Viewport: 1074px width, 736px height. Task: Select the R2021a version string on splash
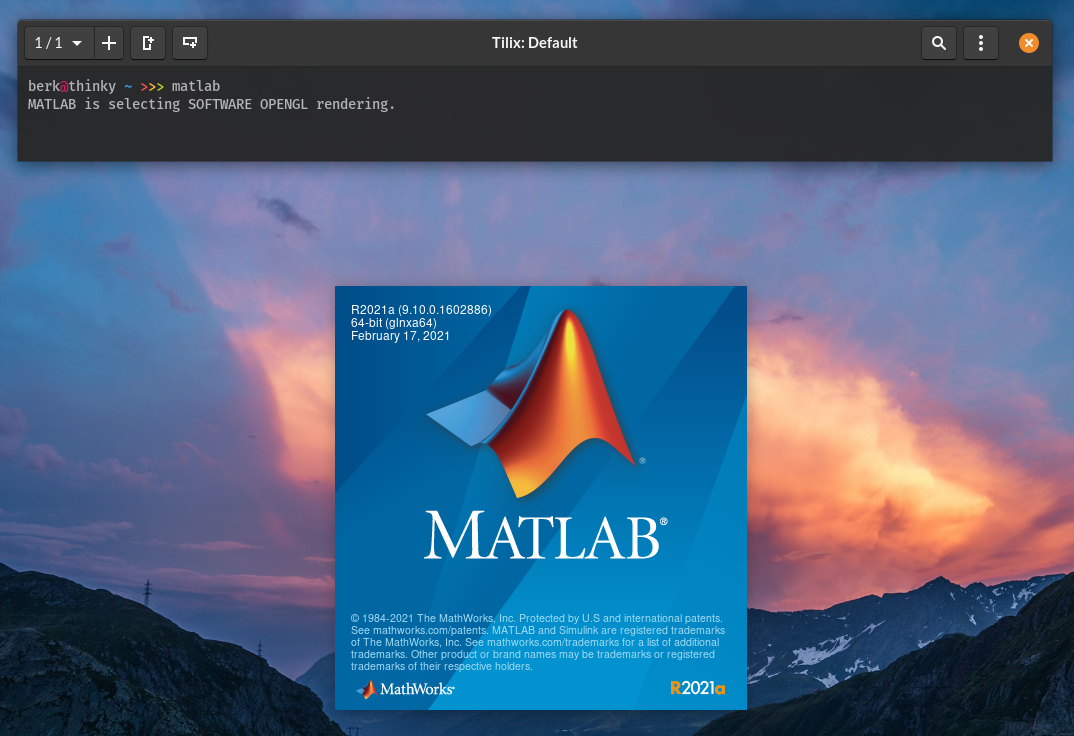420,309
